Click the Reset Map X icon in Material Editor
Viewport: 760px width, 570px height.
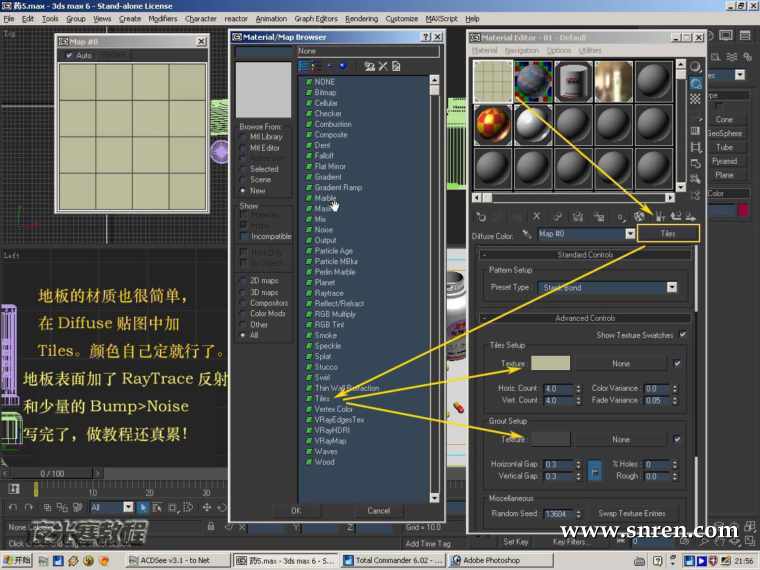coord(537,217)
